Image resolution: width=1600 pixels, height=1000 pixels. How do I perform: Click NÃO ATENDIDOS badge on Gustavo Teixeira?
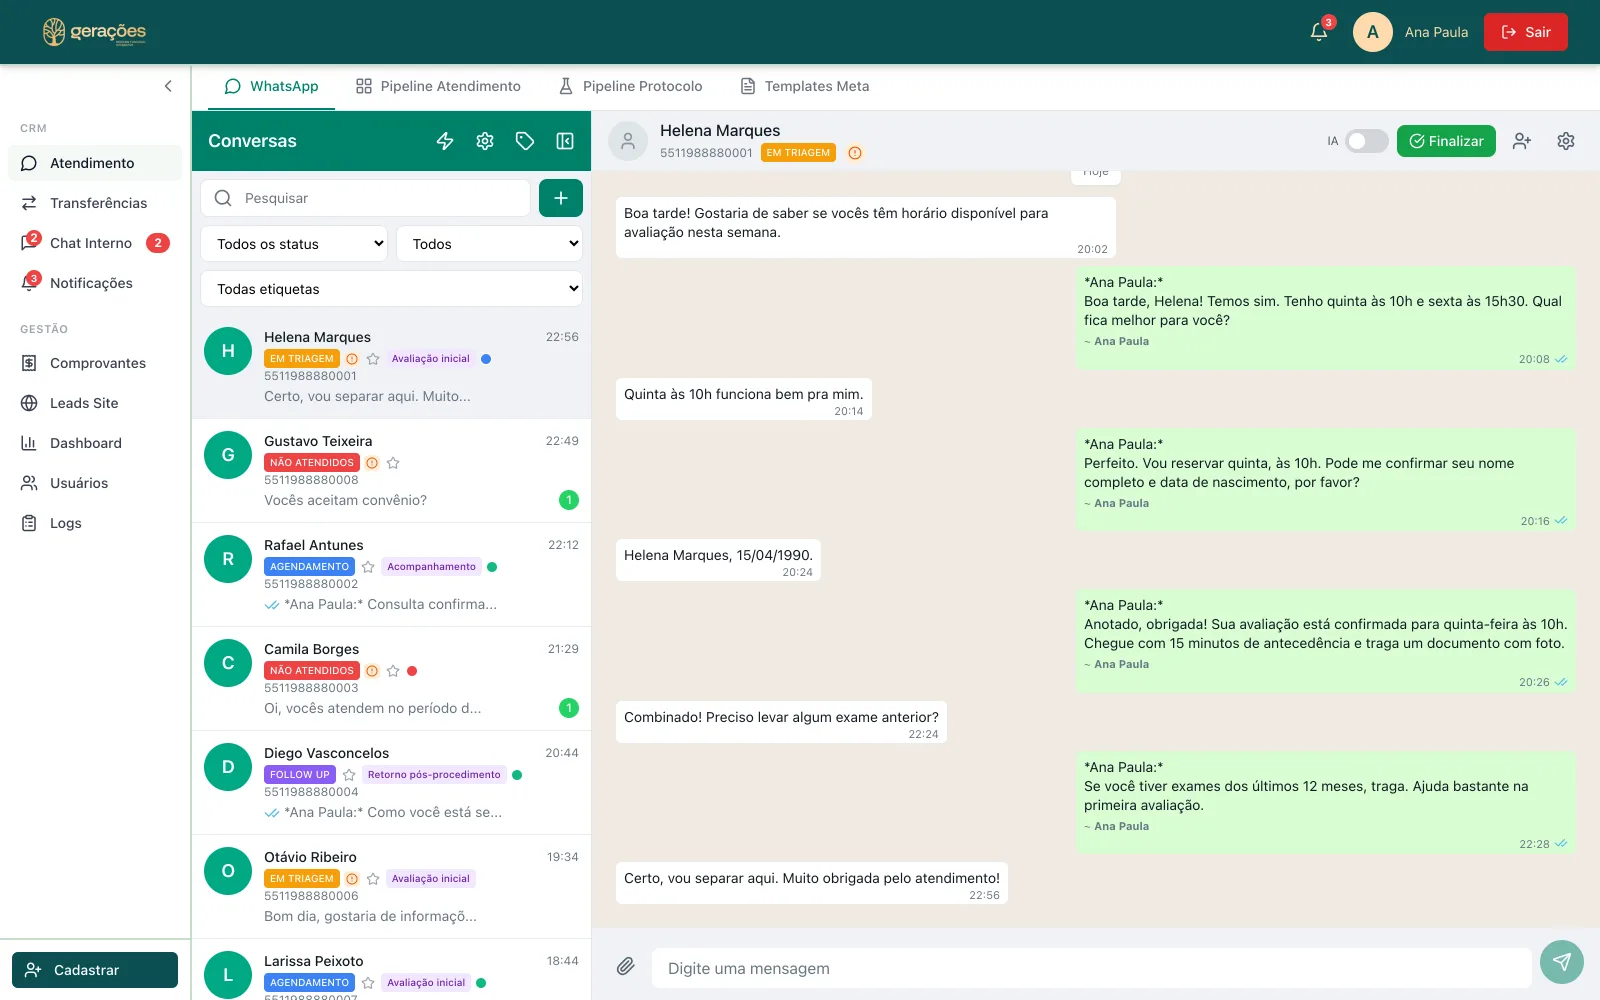click(312, 463)
